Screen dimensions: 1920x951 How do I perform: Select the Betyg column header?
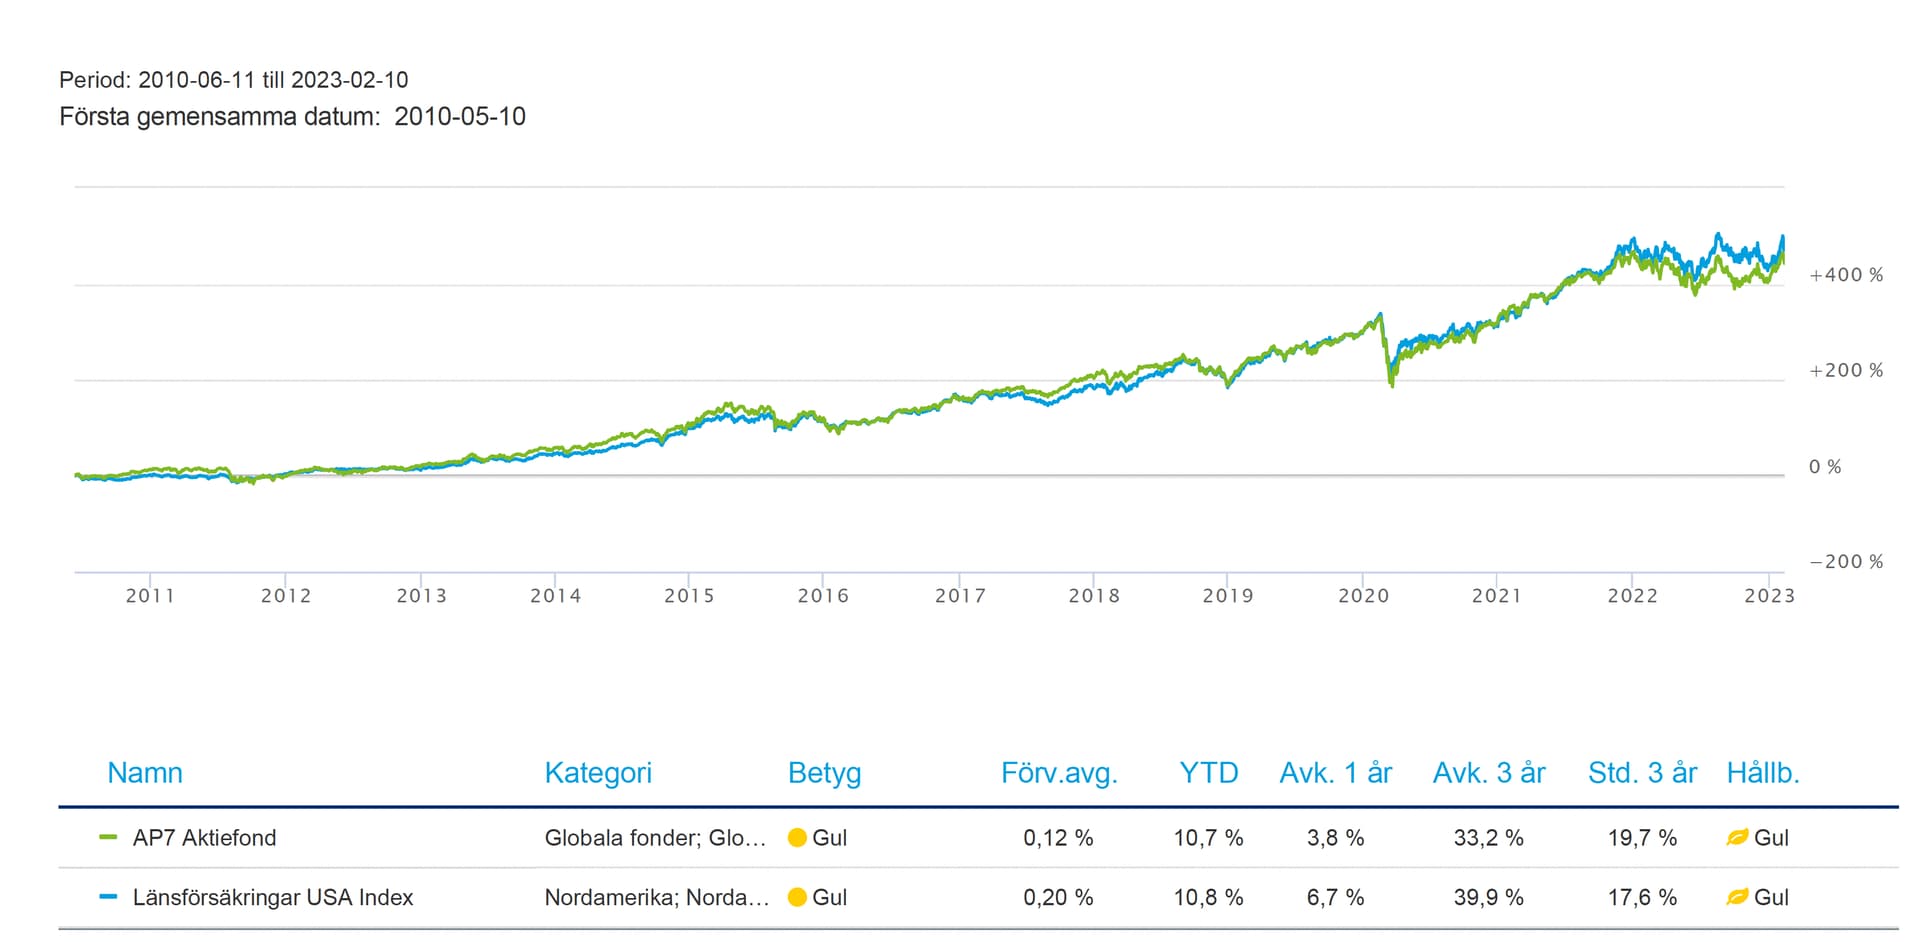pyautogui.click(x=824, y=773)
